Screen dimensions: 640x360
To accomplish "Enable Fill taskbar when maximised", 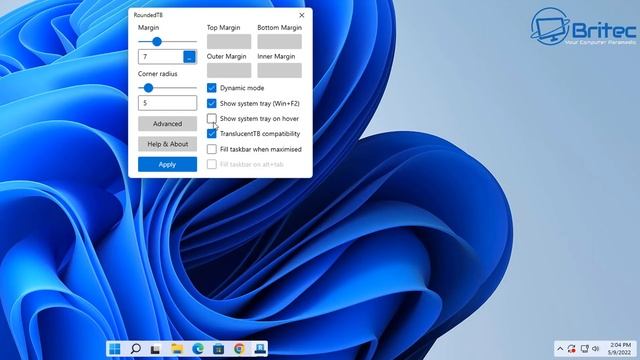I will point(211,149).
